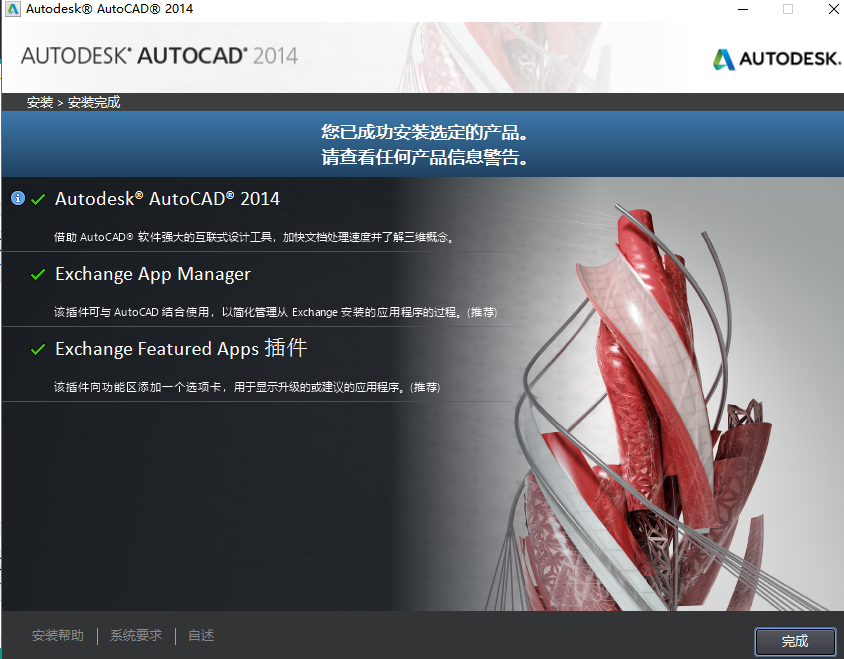Select 安装 in the breadcrumb navigation
Viewport: 844px width, 659px height.
click(x=38, y=101)
